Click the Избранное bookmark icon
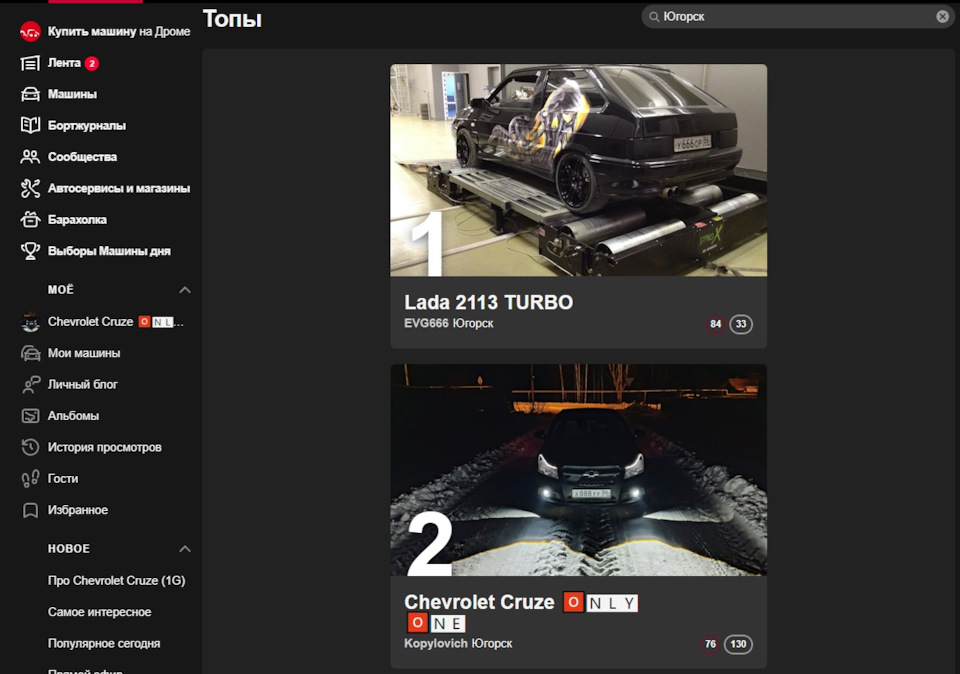 [30, 510]
